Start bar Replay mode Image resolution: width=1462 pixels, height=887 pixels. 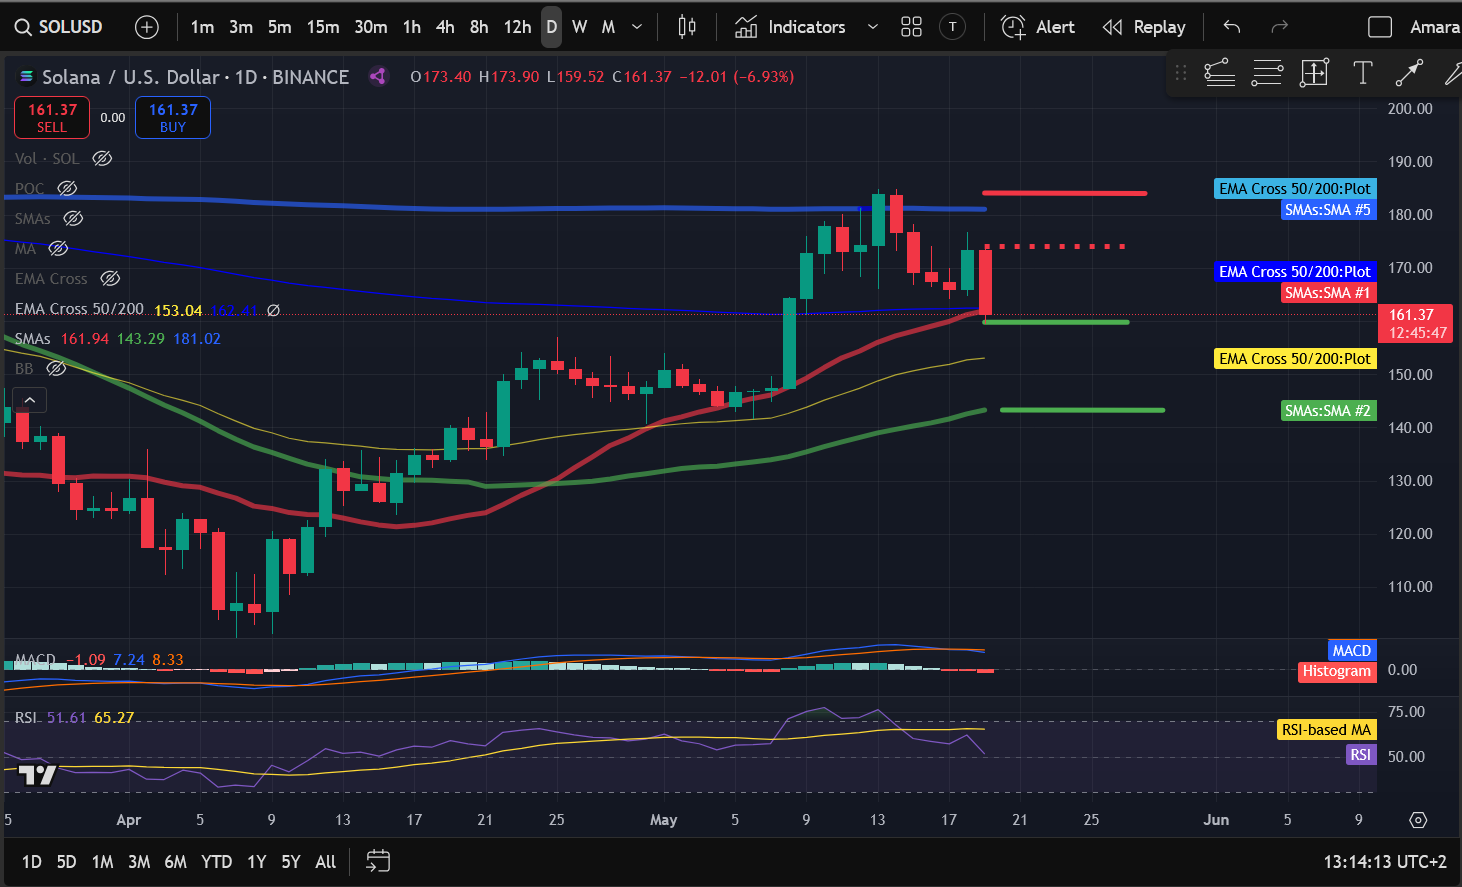pyautogui.click(x=1143, y=27)
